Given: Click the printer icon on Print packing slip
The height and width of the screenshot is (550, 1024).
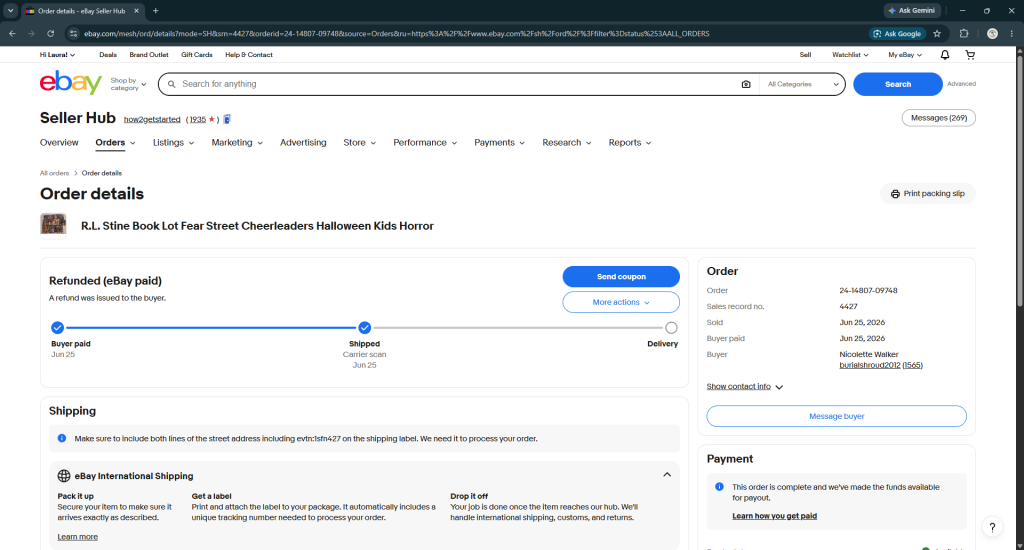Looking at the screenshot, I should coord(895,194).
